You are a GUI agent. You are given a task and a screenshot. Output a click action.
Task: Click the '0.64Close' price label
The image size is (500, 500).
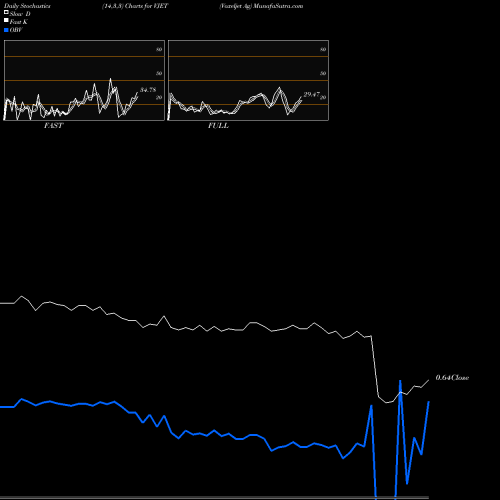coord(452,378)
